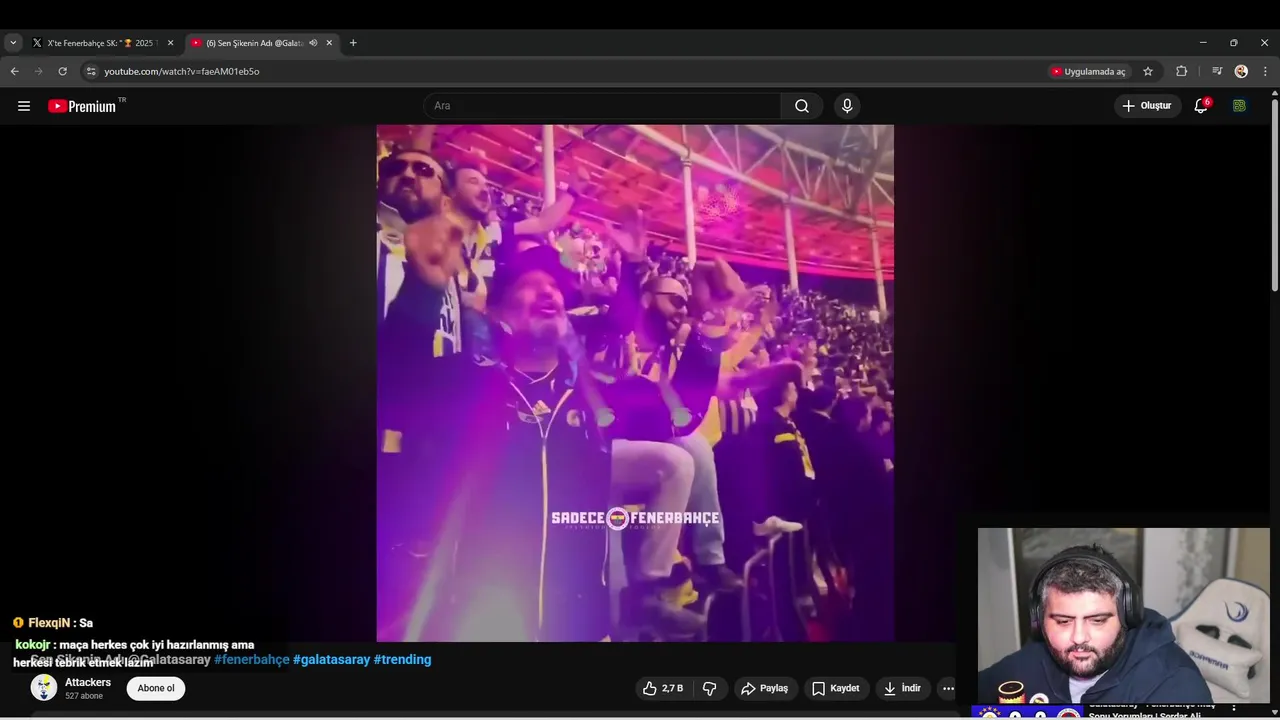Click the Oluştur create button
Screen dimensions: 1280x720
pyautogui.click(x=1147, y=106)
